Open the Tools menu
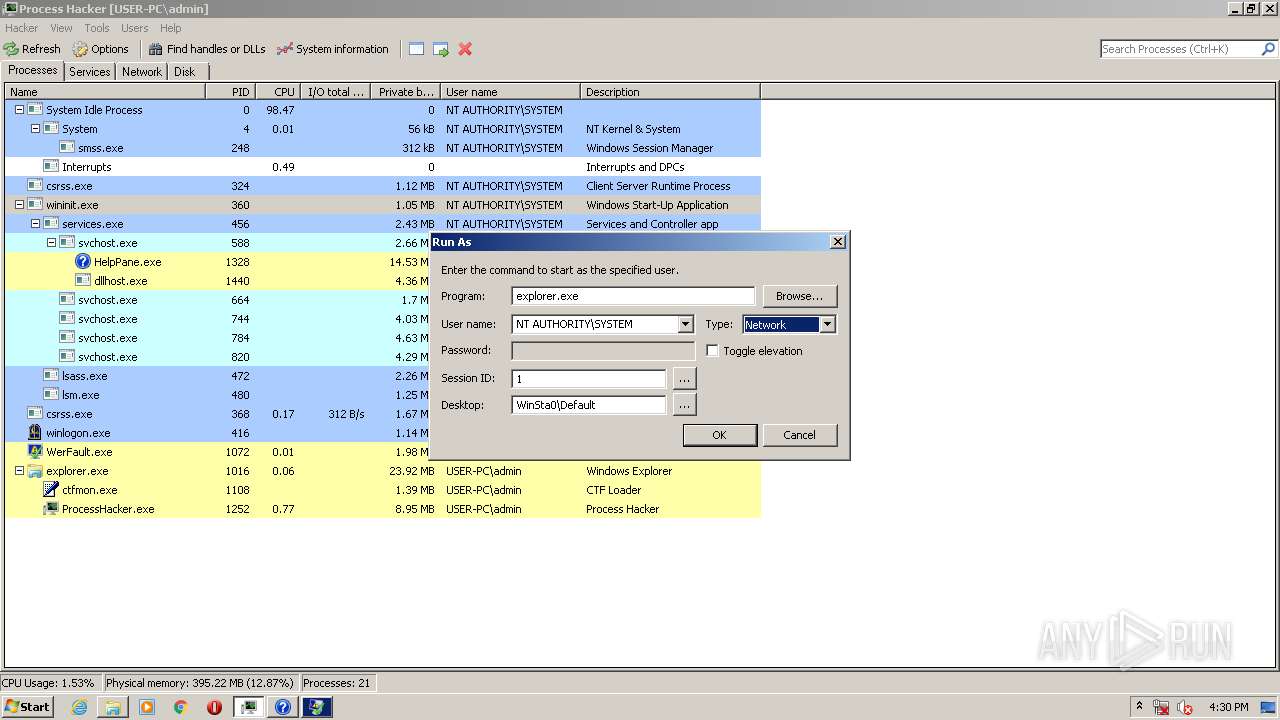 click(97, 28)
